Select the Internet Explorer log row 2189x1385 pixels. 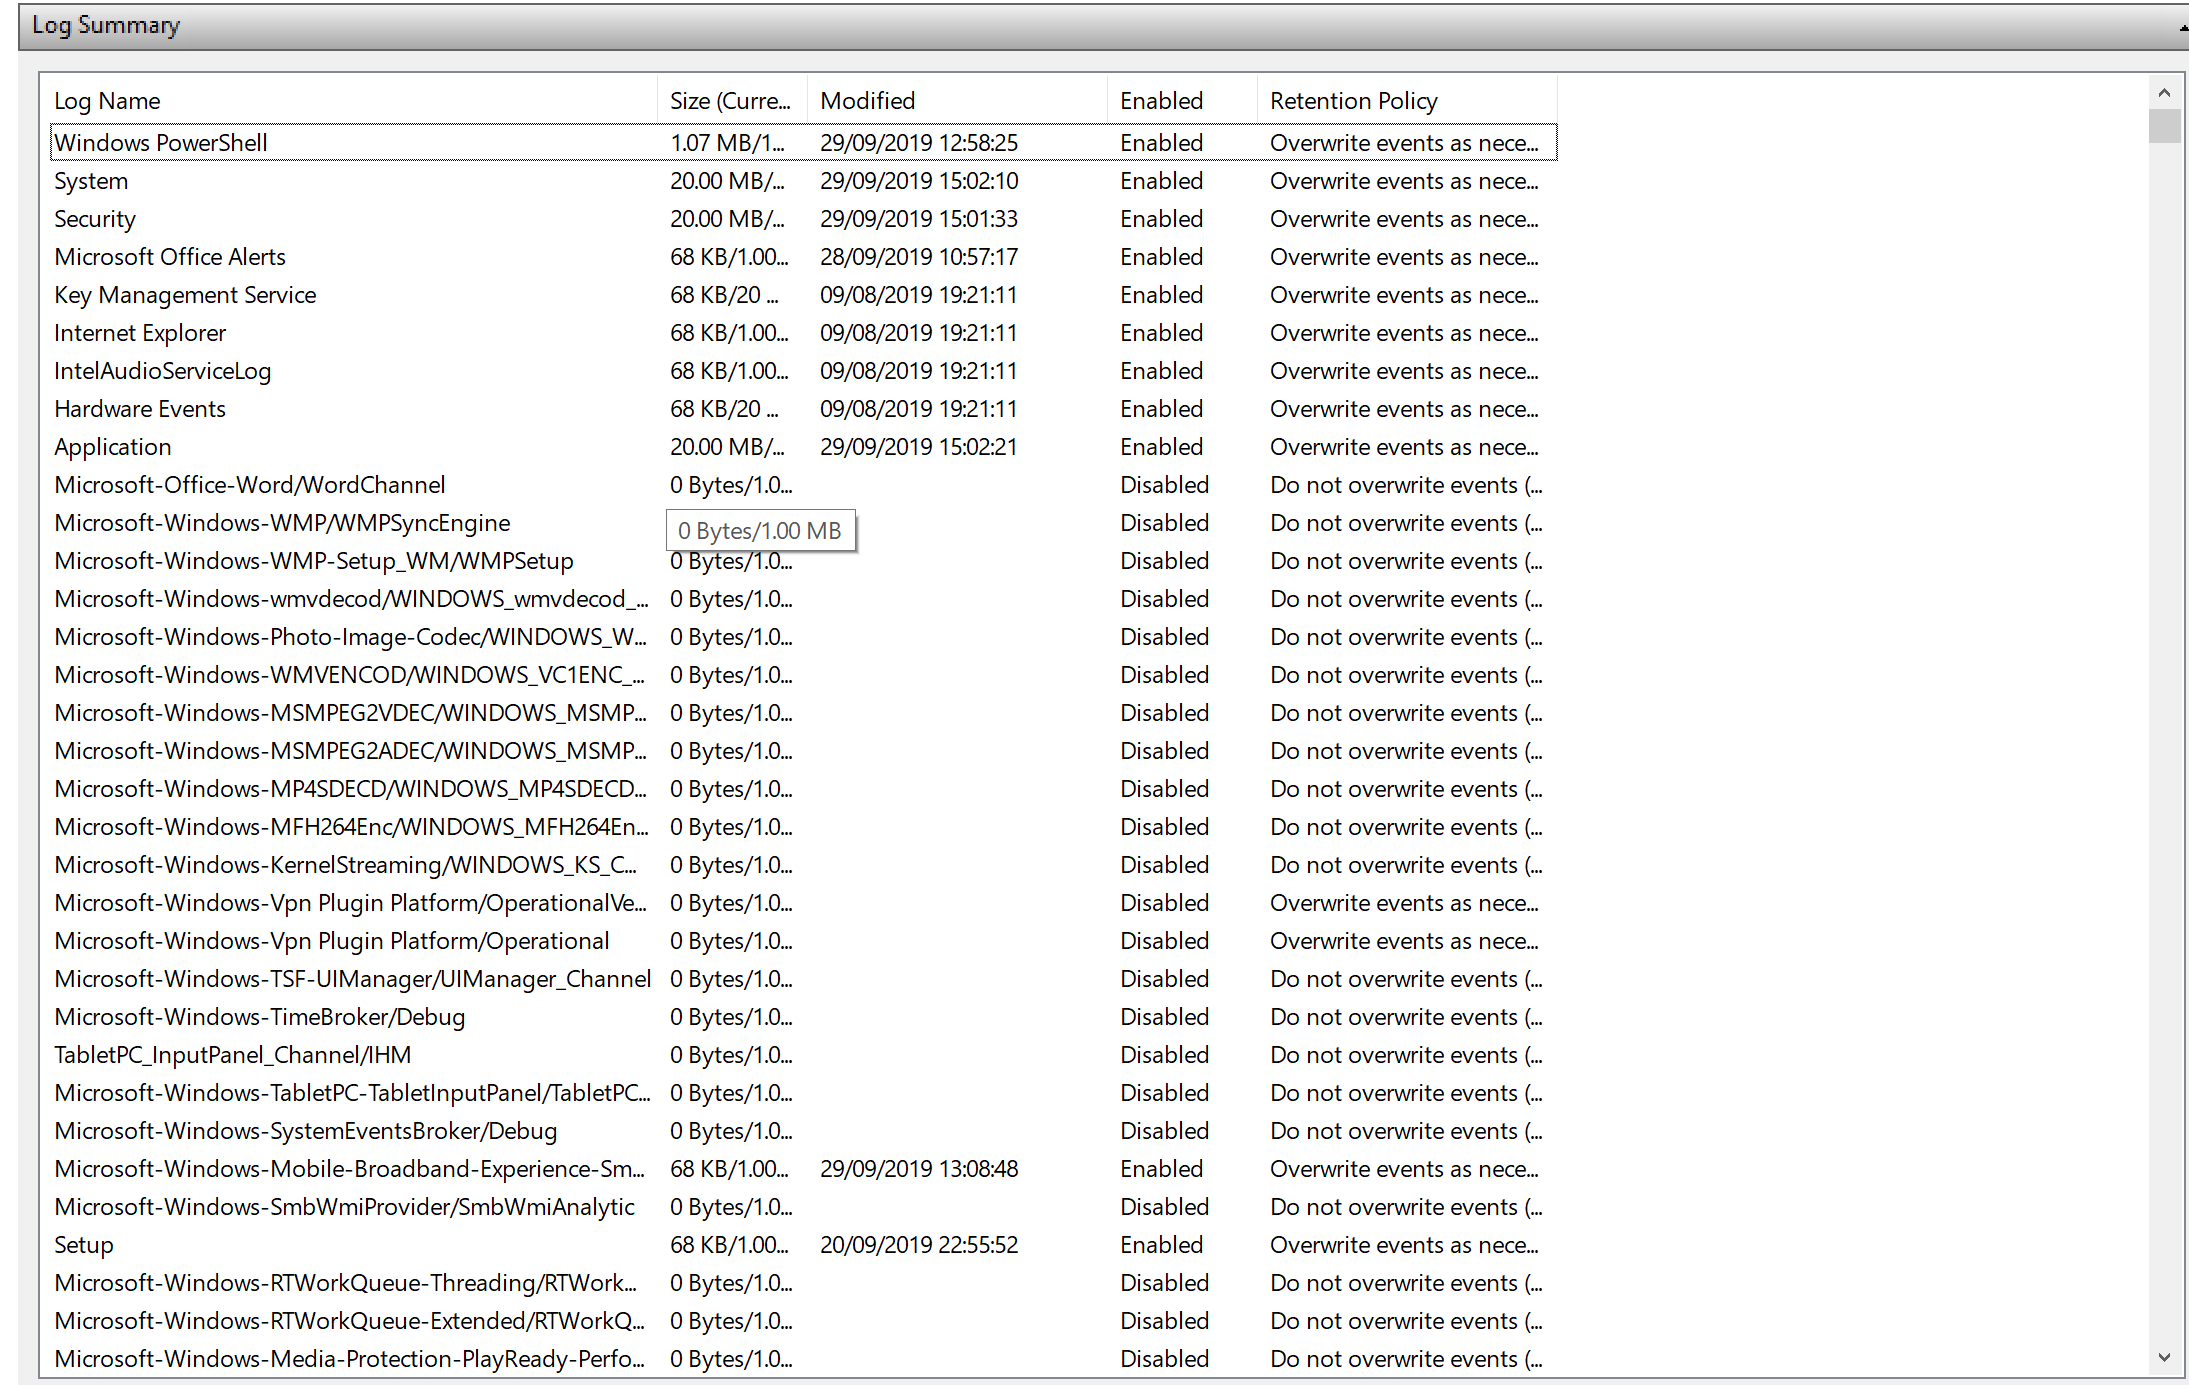[x=140, y=333]
